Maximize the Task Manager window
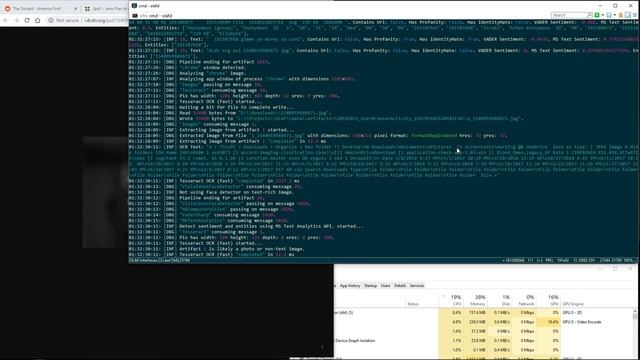 tap(615, 269)
